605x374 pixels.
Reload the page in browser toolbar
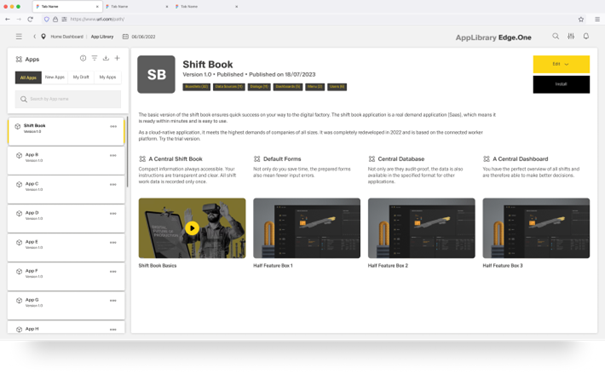click(x=30, y=19)
